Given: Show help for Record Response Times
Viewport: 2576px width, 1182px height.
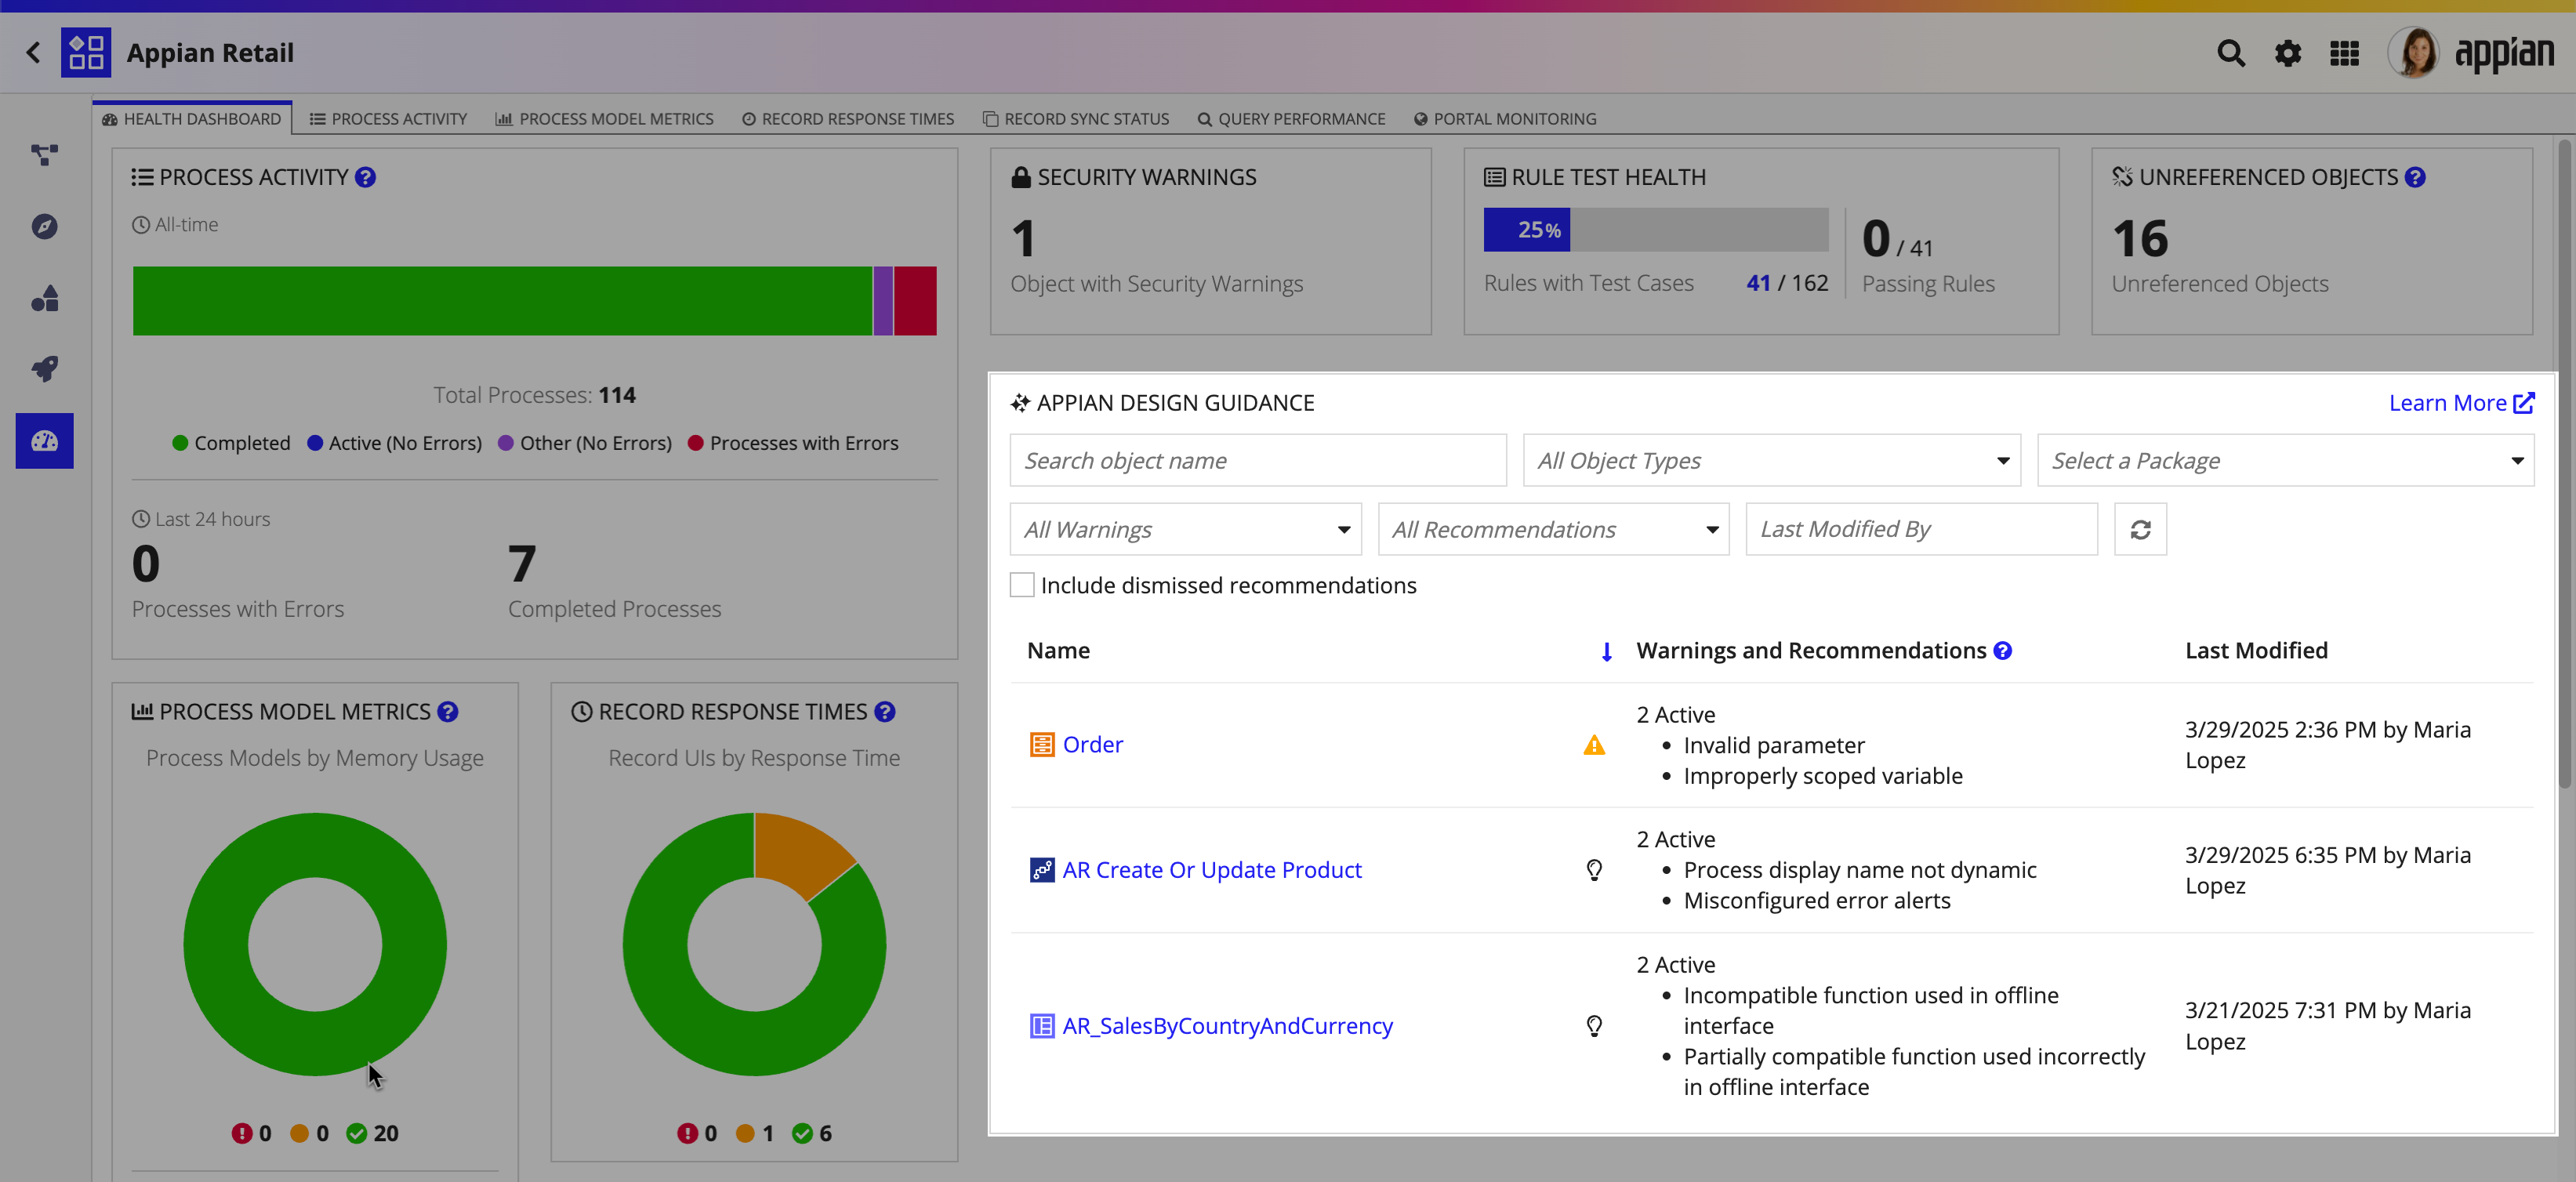Looking at the screenshot, I should click(884, 711).
